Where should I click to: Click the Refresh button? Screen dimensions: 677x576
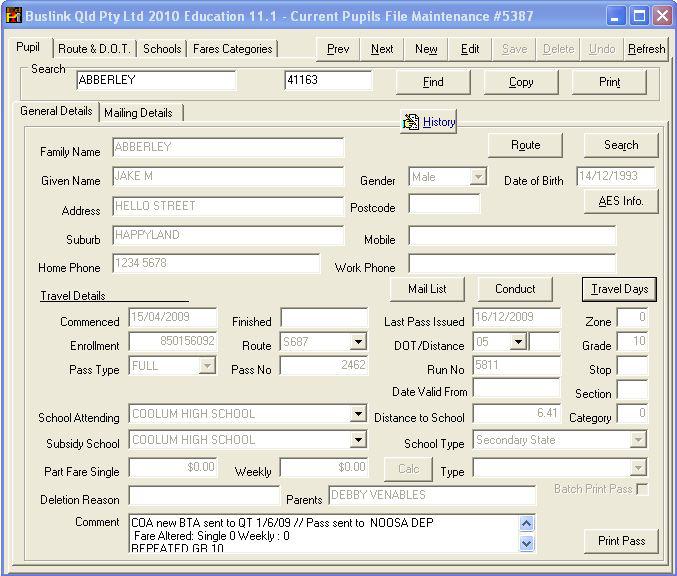pyautogui.click(x=646, y=49)
